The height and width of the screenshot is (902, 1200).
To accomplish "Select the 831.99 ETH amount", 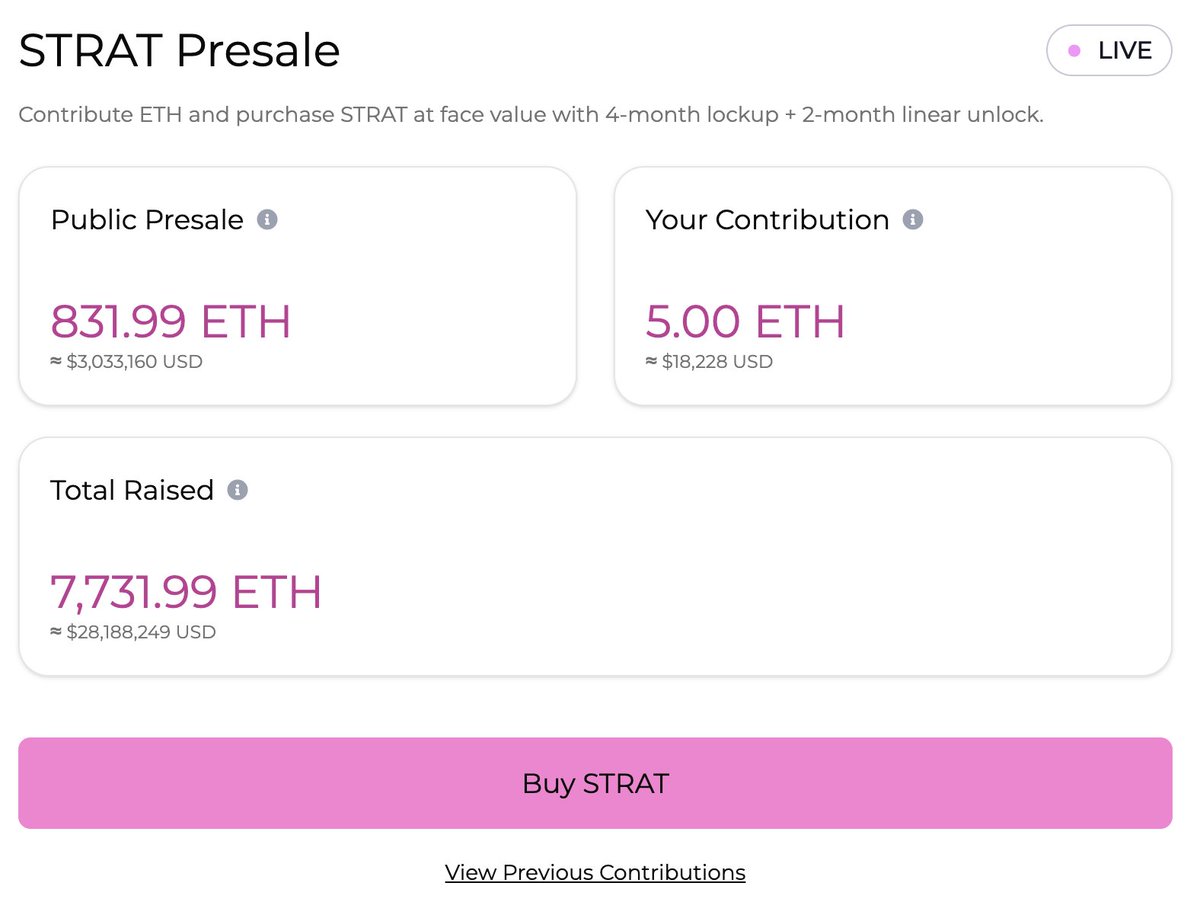I will [x=171, y=322].
